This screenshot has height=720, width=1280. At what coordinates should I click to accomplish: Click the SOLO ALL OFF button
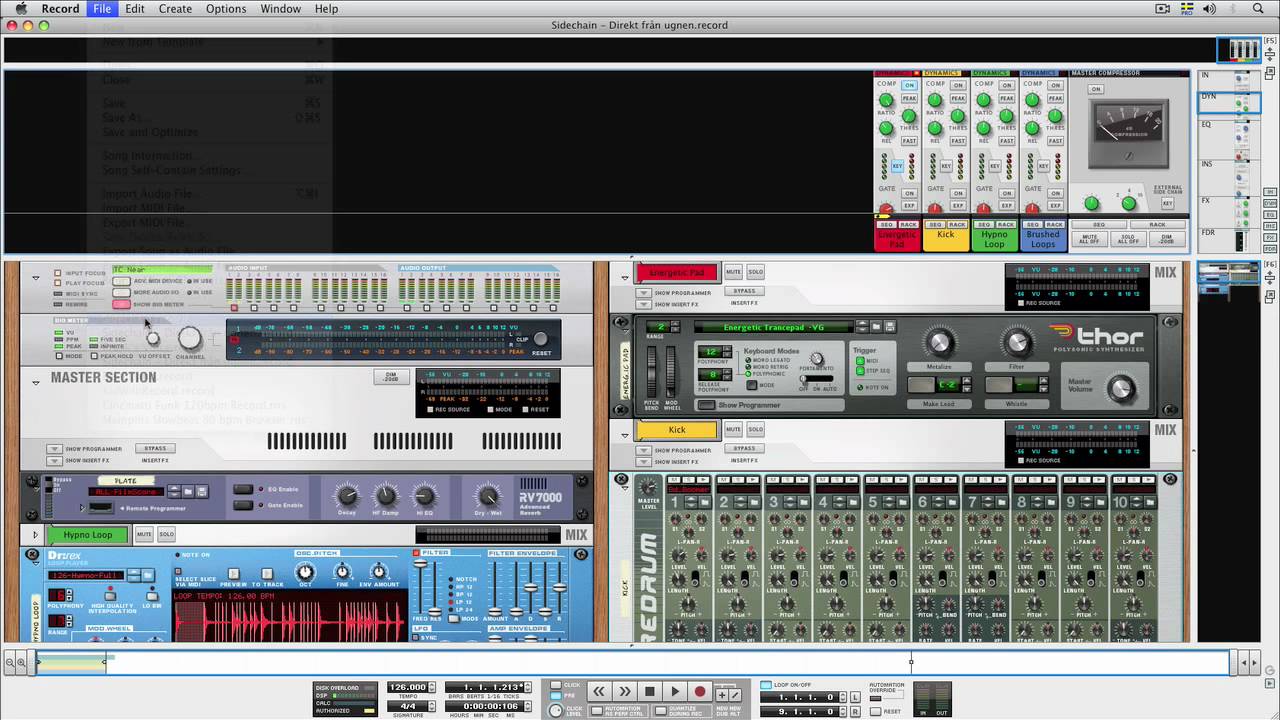(x=1128, y=239)
